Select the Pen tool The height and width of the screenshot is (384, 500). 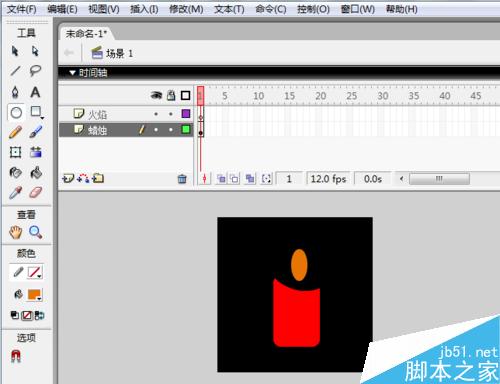pos(15,92)
